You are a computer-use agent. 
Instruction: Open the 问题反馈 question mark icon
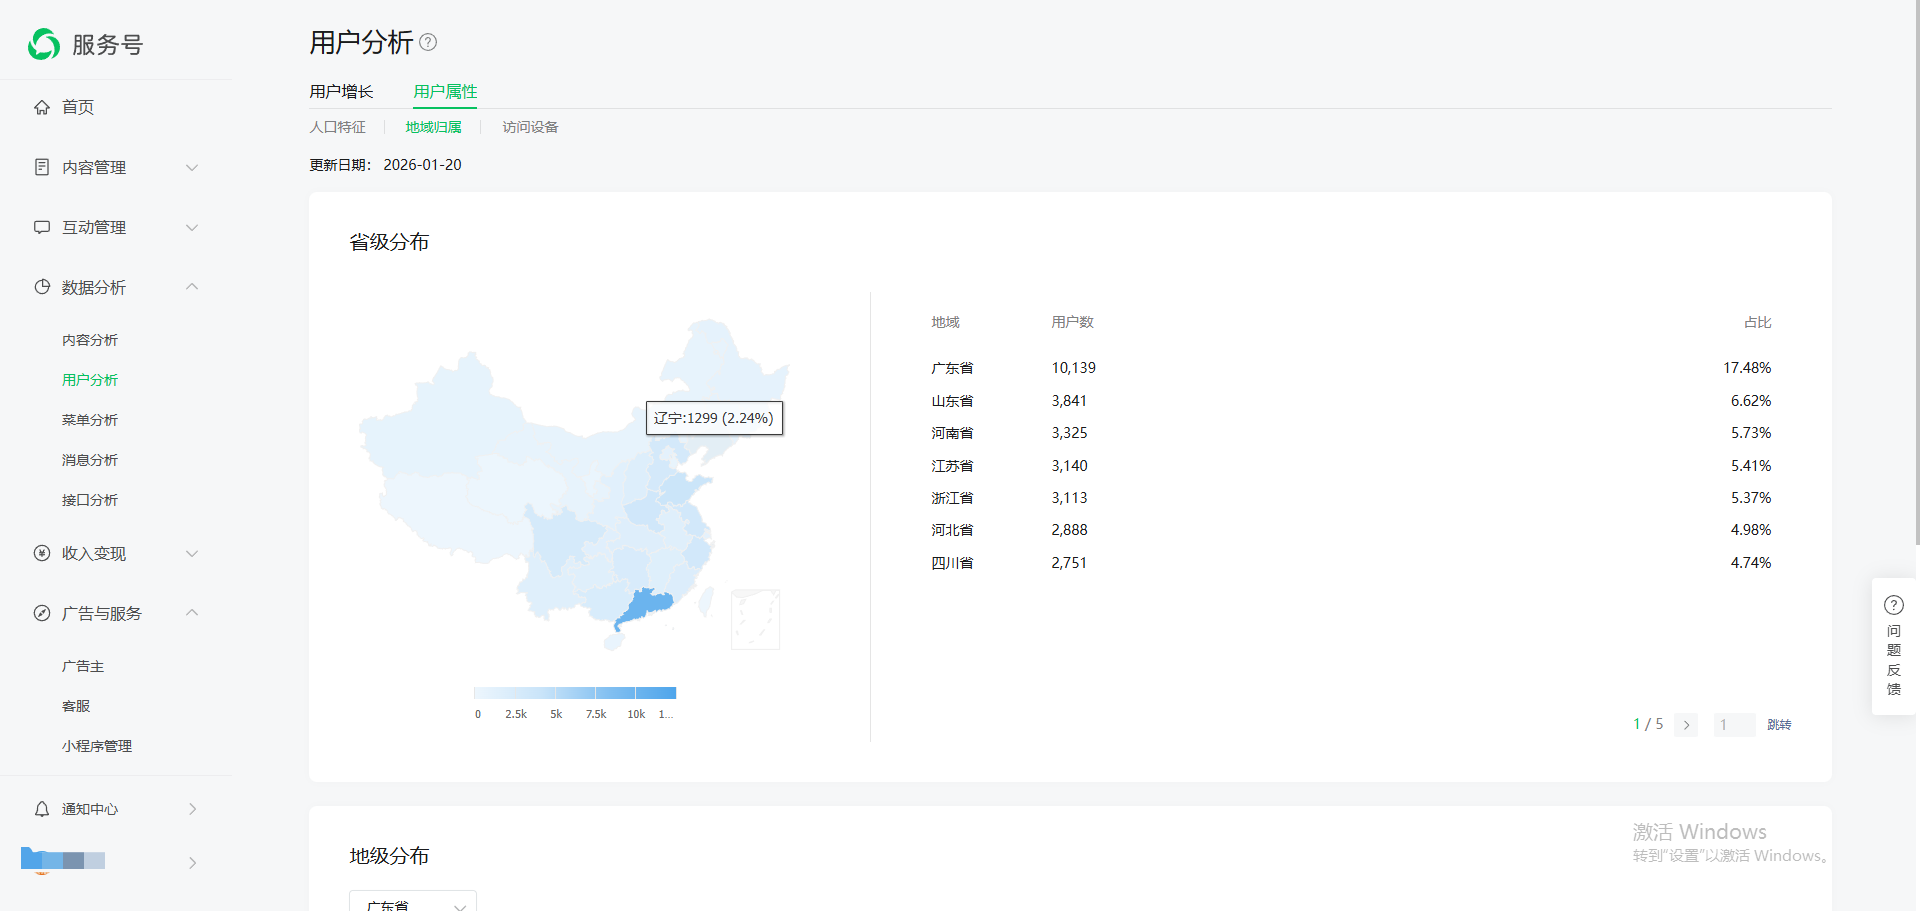point(1893,605)
